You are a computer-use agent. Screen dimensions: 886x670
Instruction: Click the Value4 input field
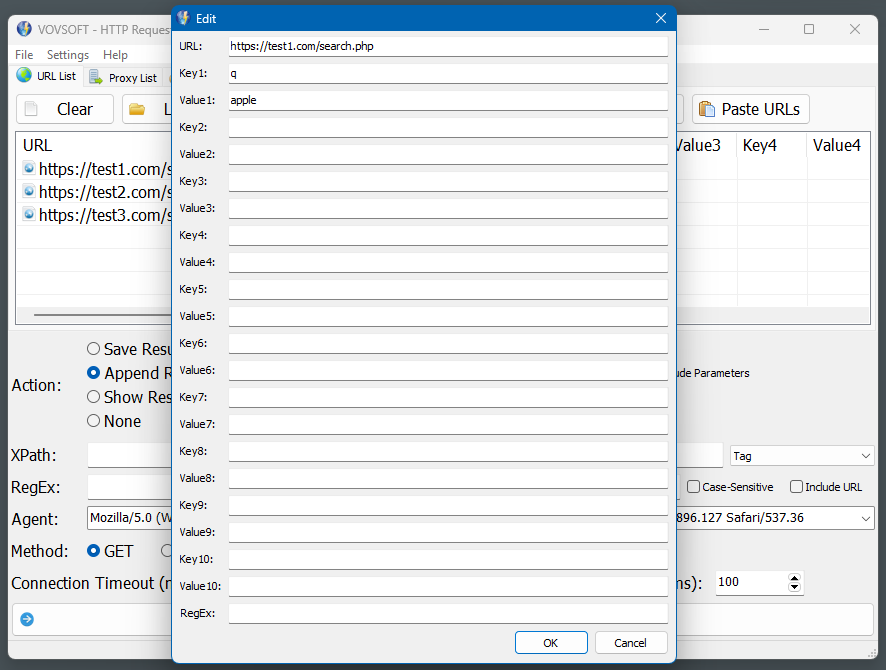(x=448, y=263)
